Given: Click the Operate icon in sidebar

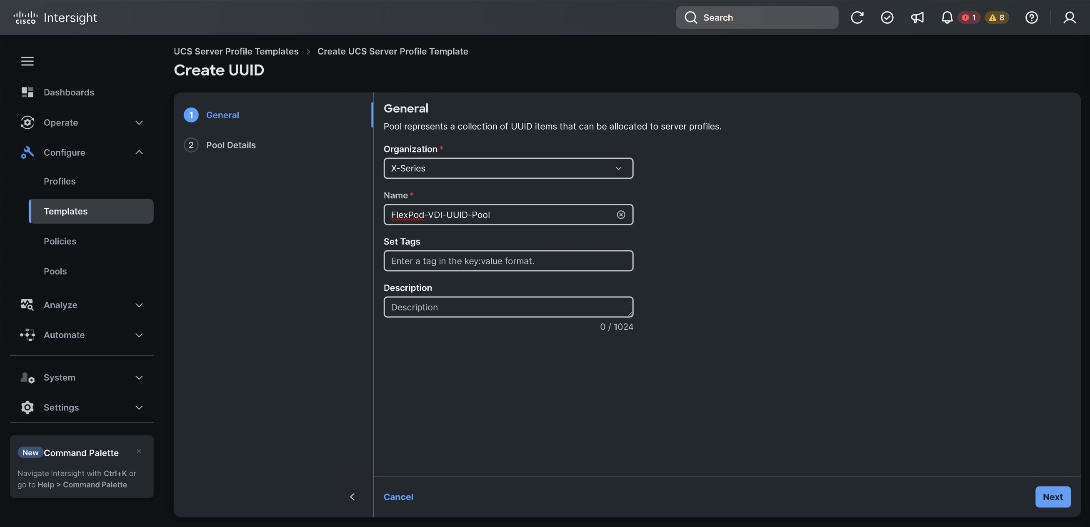Looking at the screenshot, I should point(27,122).
